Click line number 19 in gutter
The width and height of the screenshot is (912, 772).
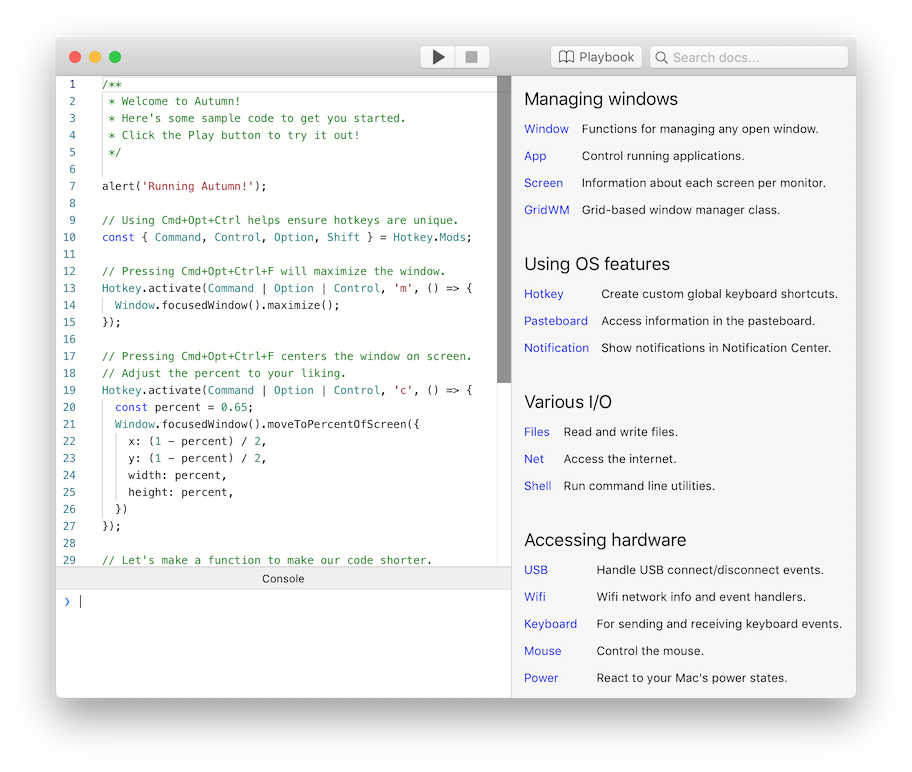click(69, 390)
